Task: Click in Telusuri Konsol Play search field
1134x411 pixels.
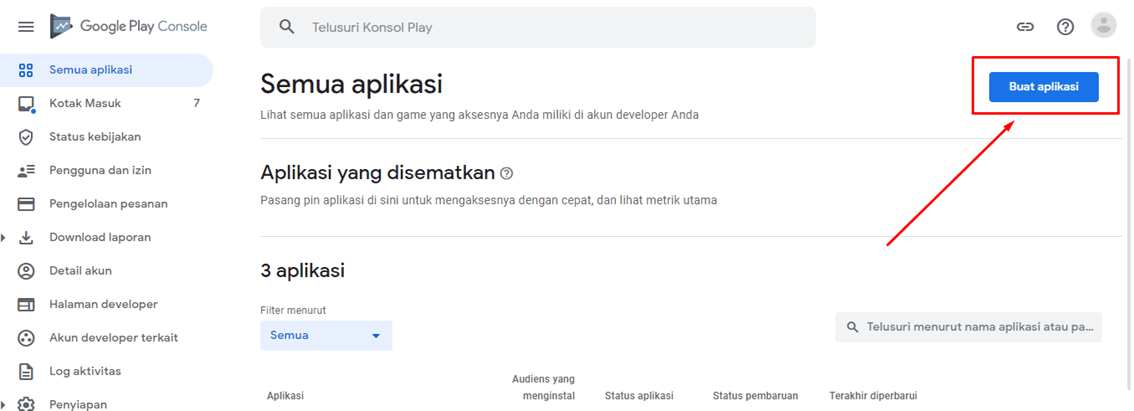Action: click(538, 27)
